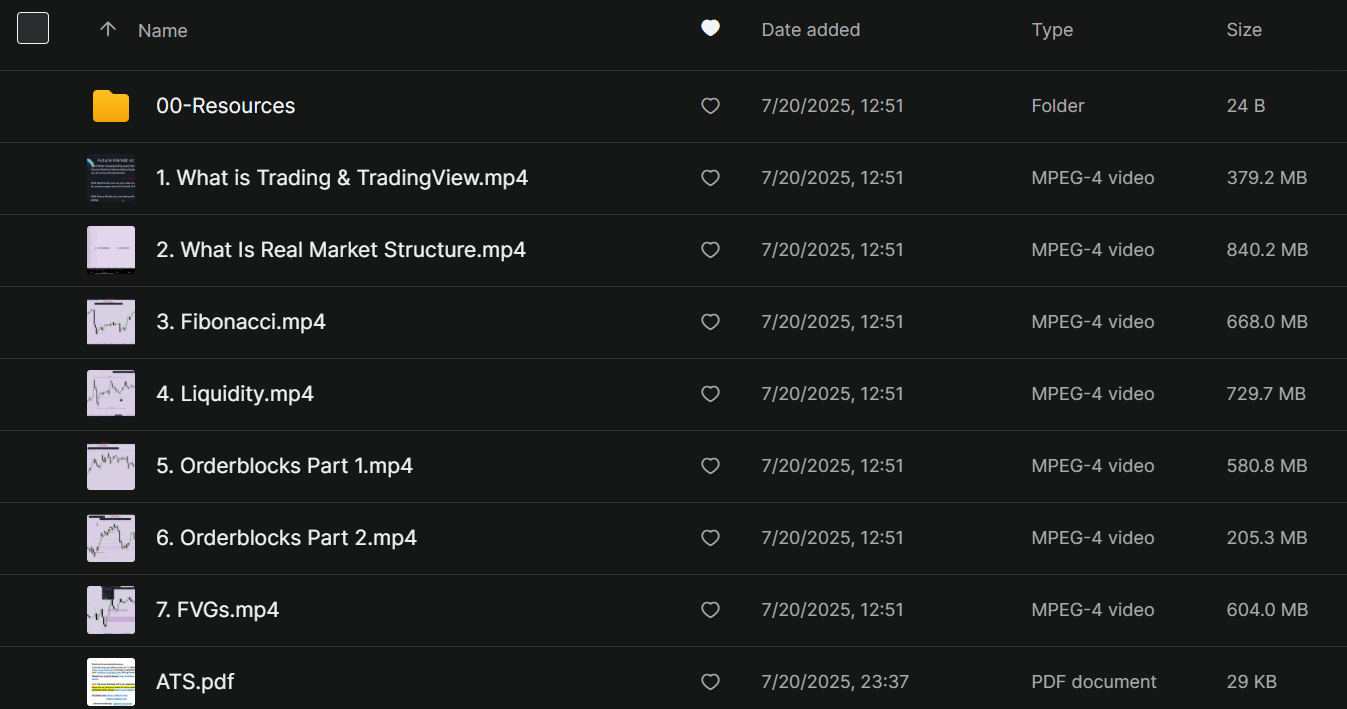Click the favorites heart icon in header
The height and width of the screenshot is (709, 1347).
coord(710,29)
